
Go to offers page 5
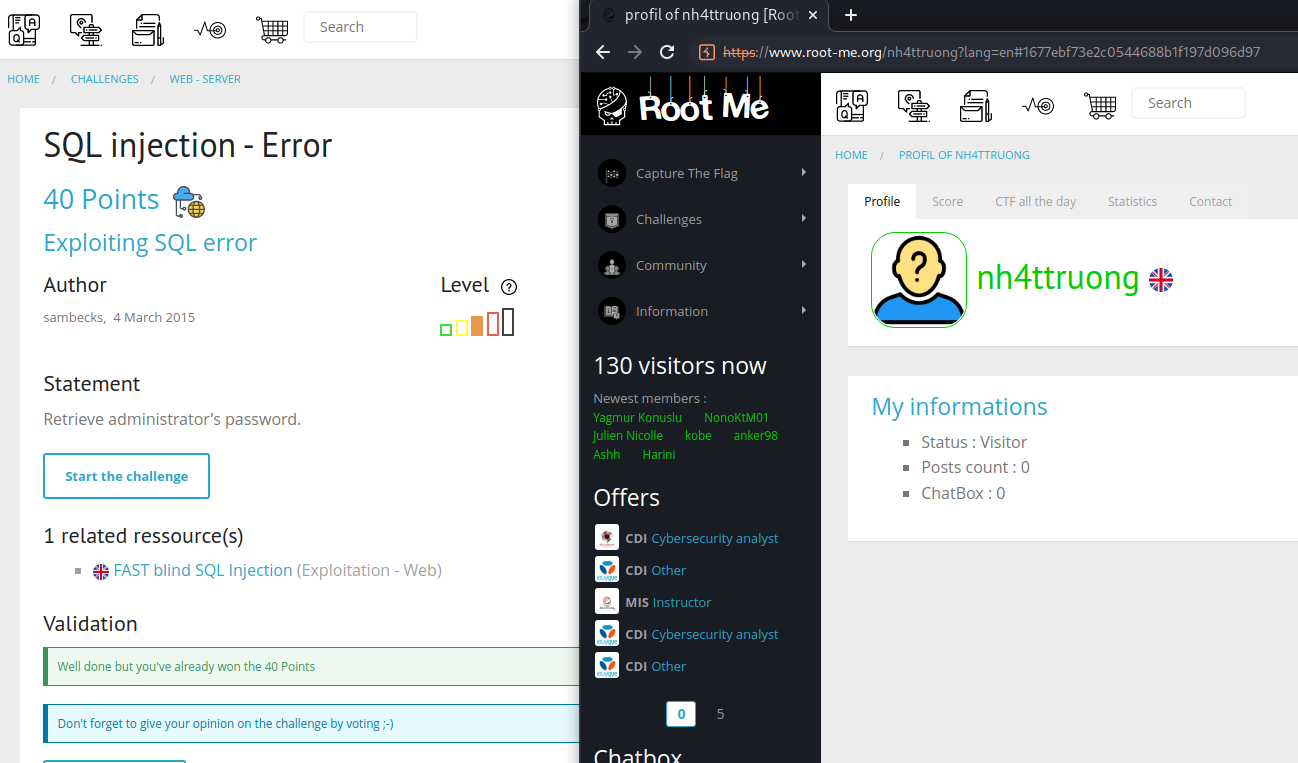pos(721,714)
